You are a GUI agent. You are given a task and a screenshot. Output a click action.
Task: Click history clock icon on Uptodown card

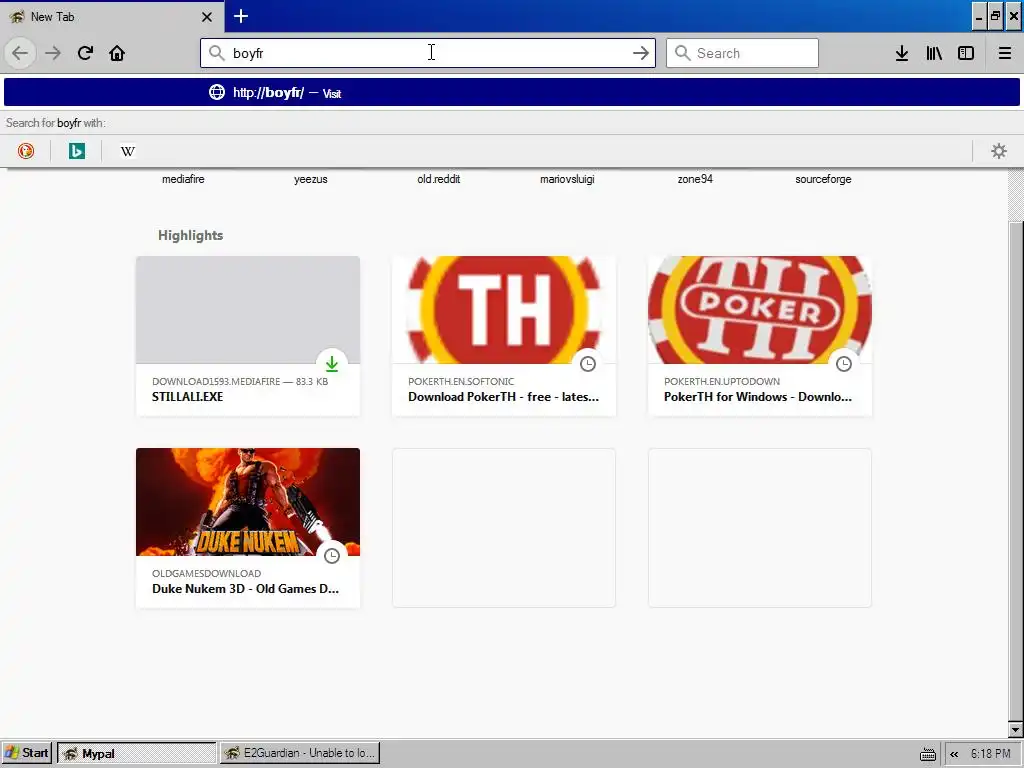tap(844, 364)
